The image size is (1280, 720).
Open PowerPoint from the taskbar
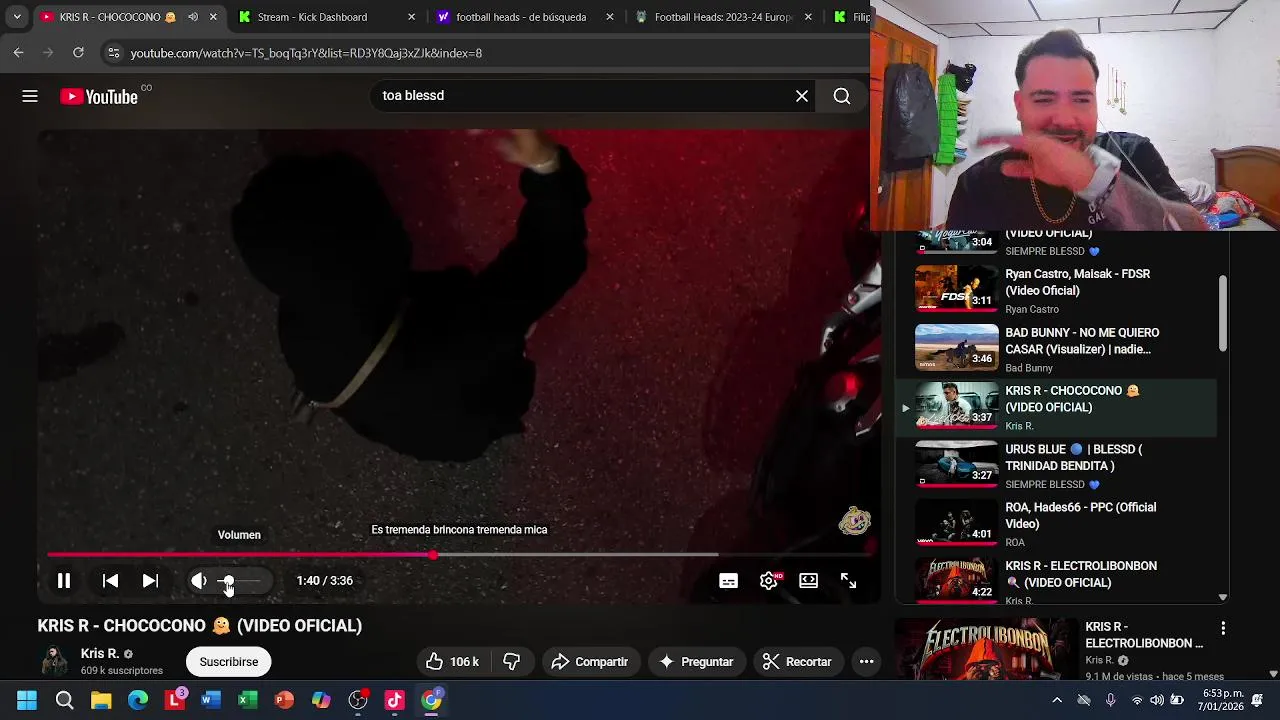pyautogui.click(x=284, y=700)
